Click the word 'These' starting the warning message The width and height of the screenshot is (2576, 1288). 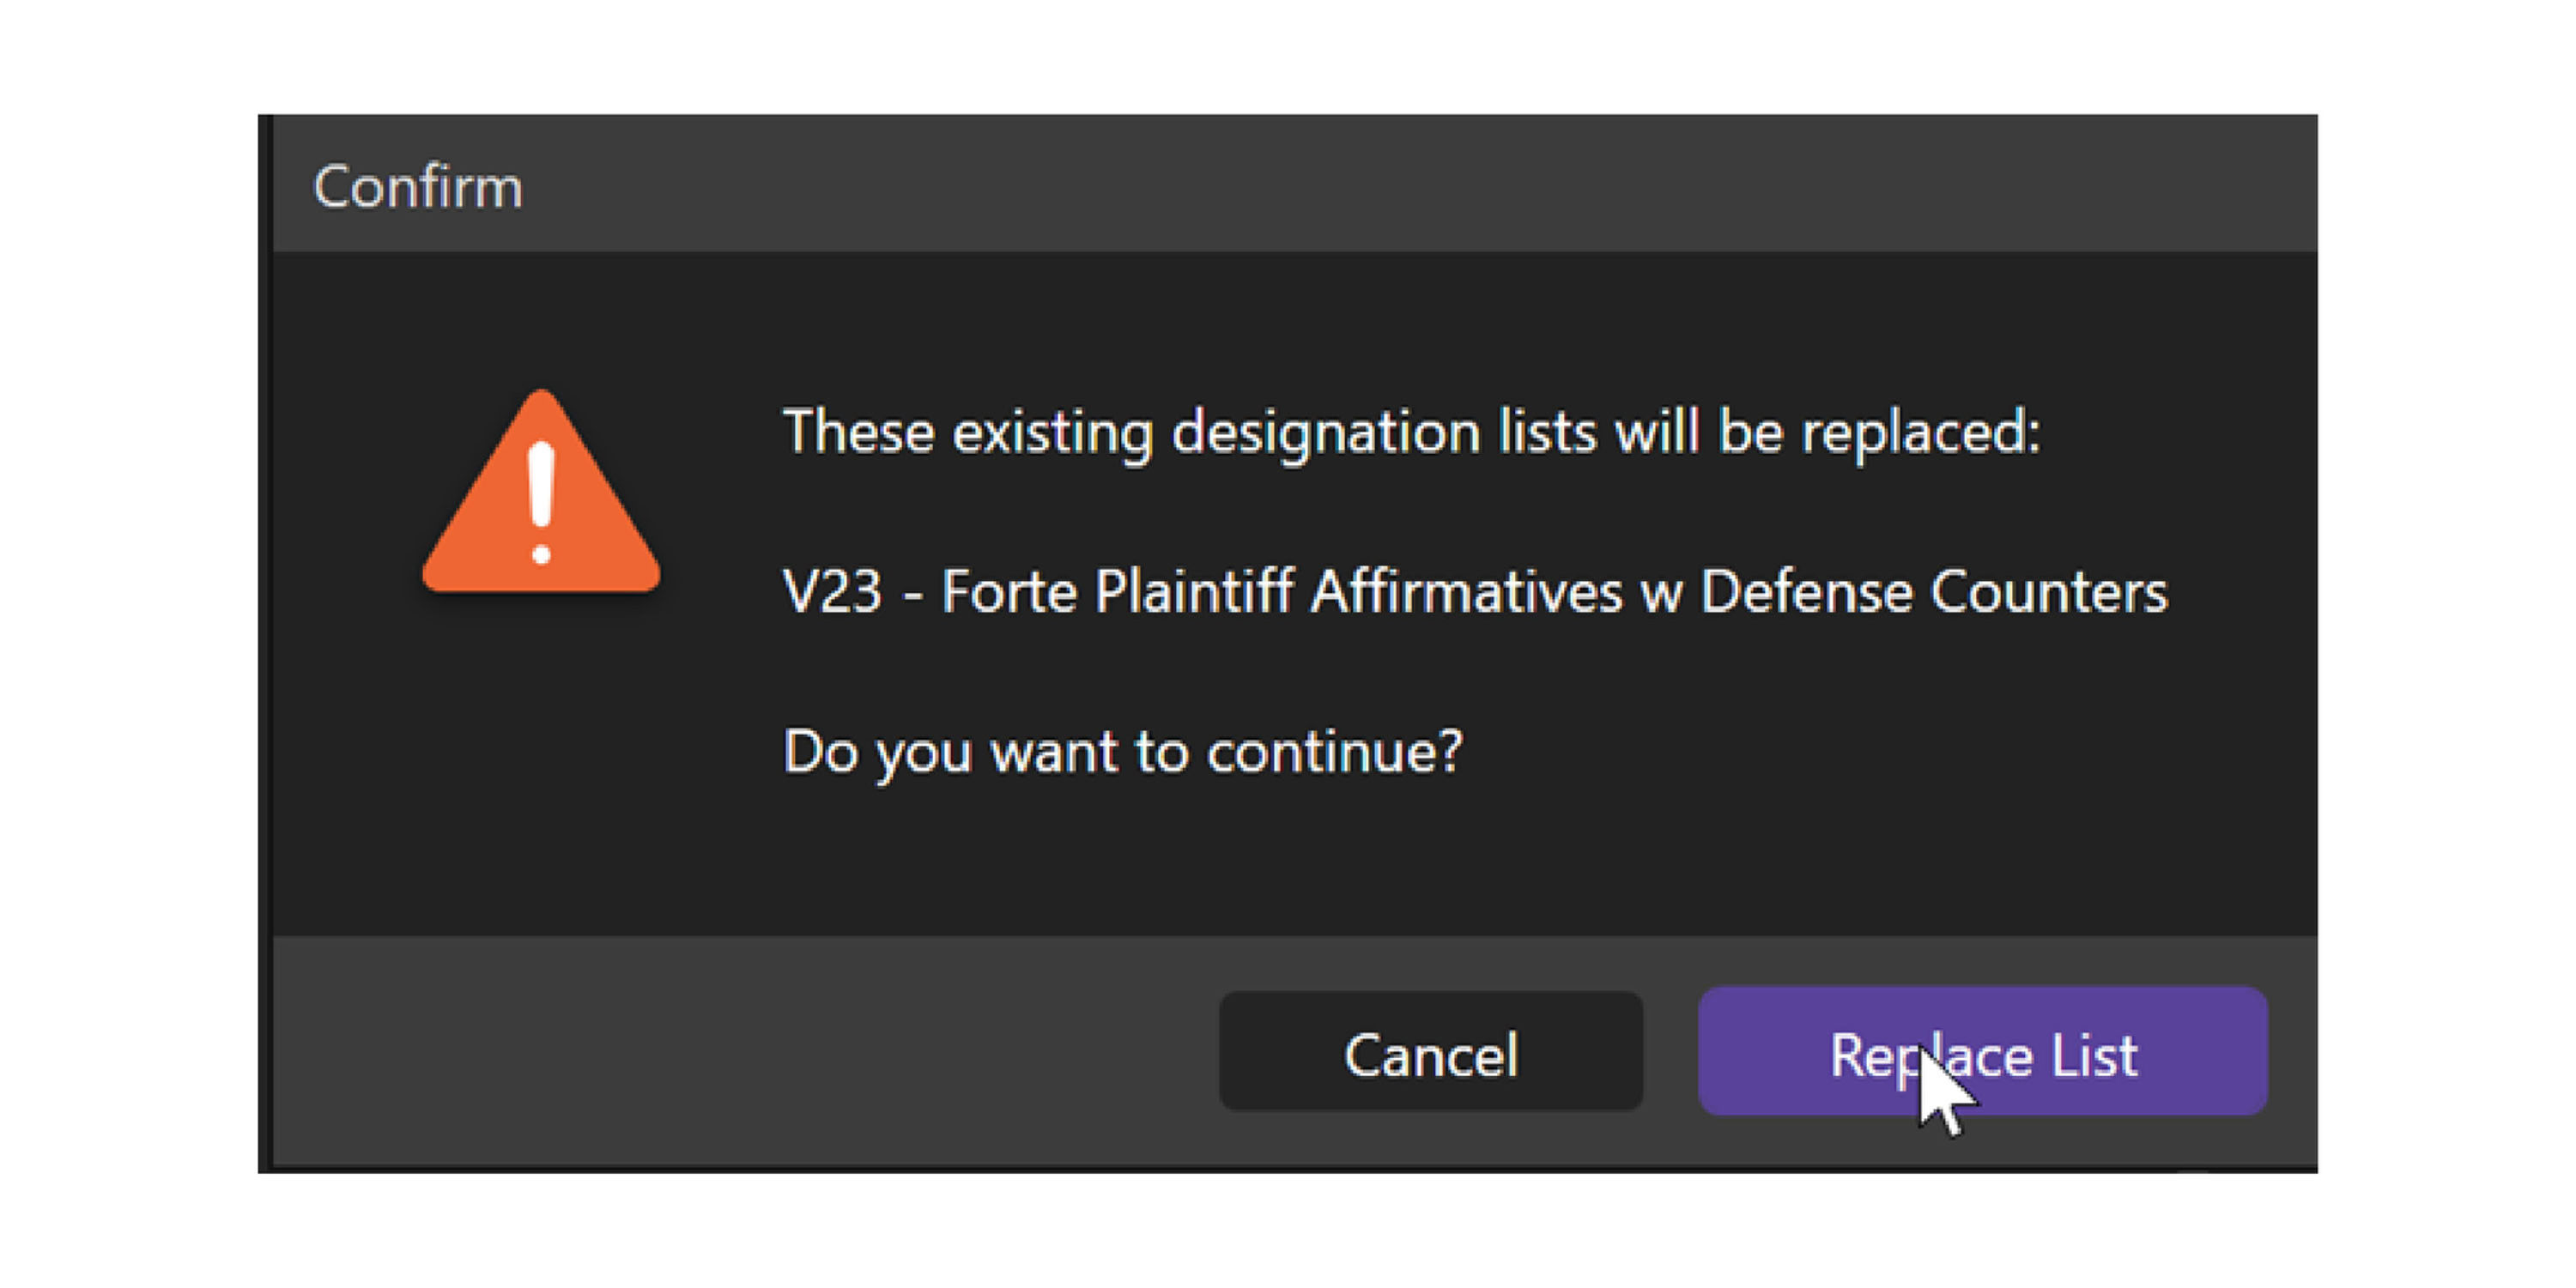(858, 432)
